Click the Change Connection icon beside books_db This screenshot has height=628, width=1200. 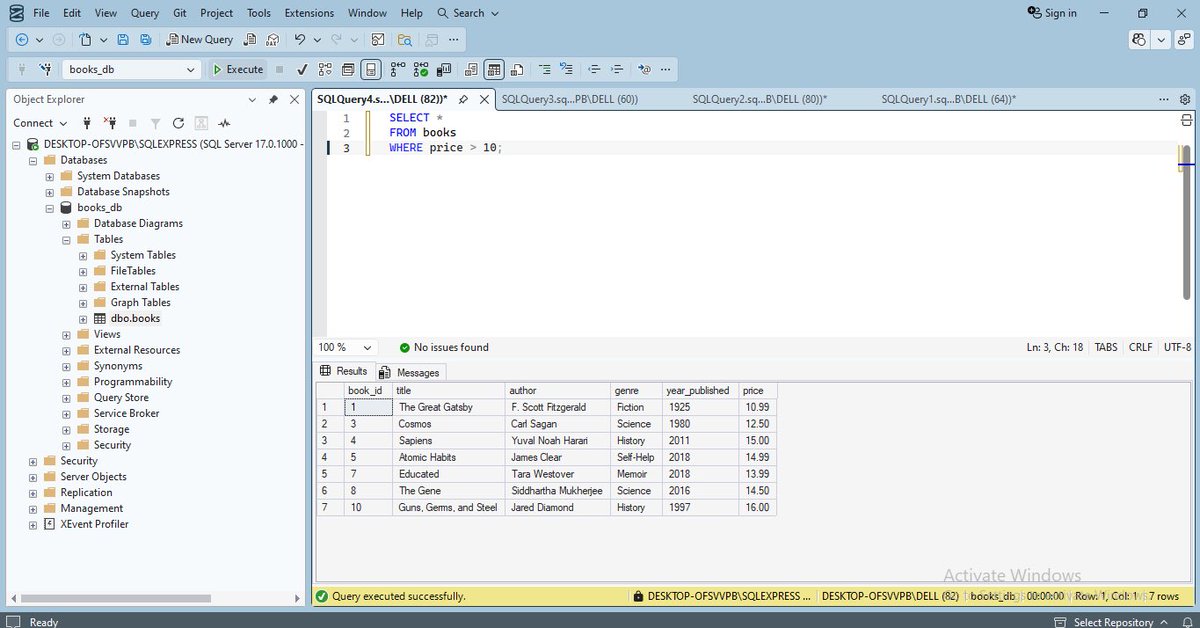[x=45, y=69]
